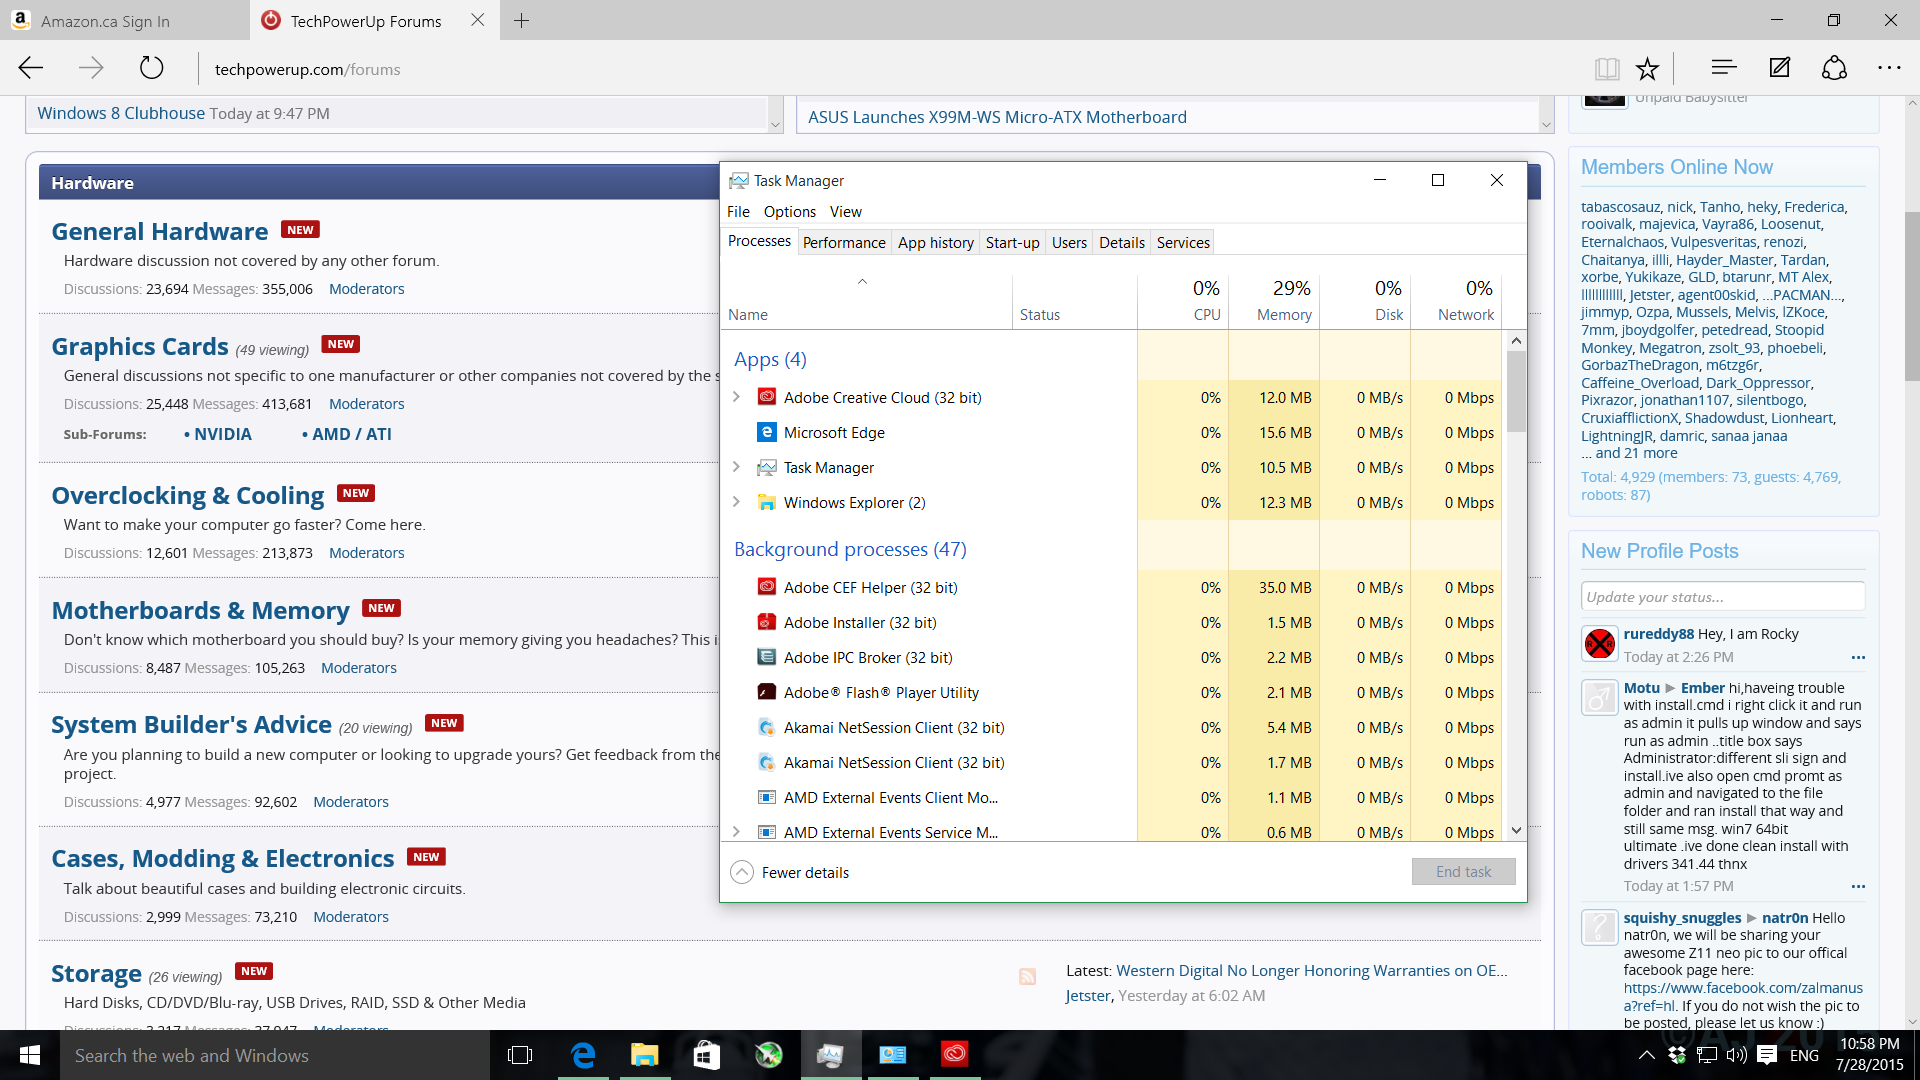The image size is (1920, 1080).
Task: Open the General Hardware forum
Action: (x=160, y=231)
